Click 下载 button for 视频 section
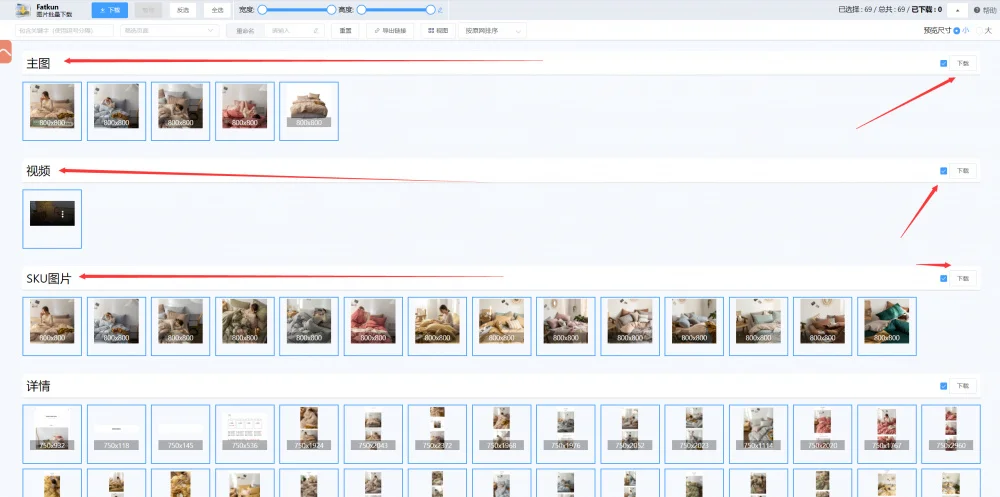This screenshot has height=497, width=1000. click(x=962, y=170)
